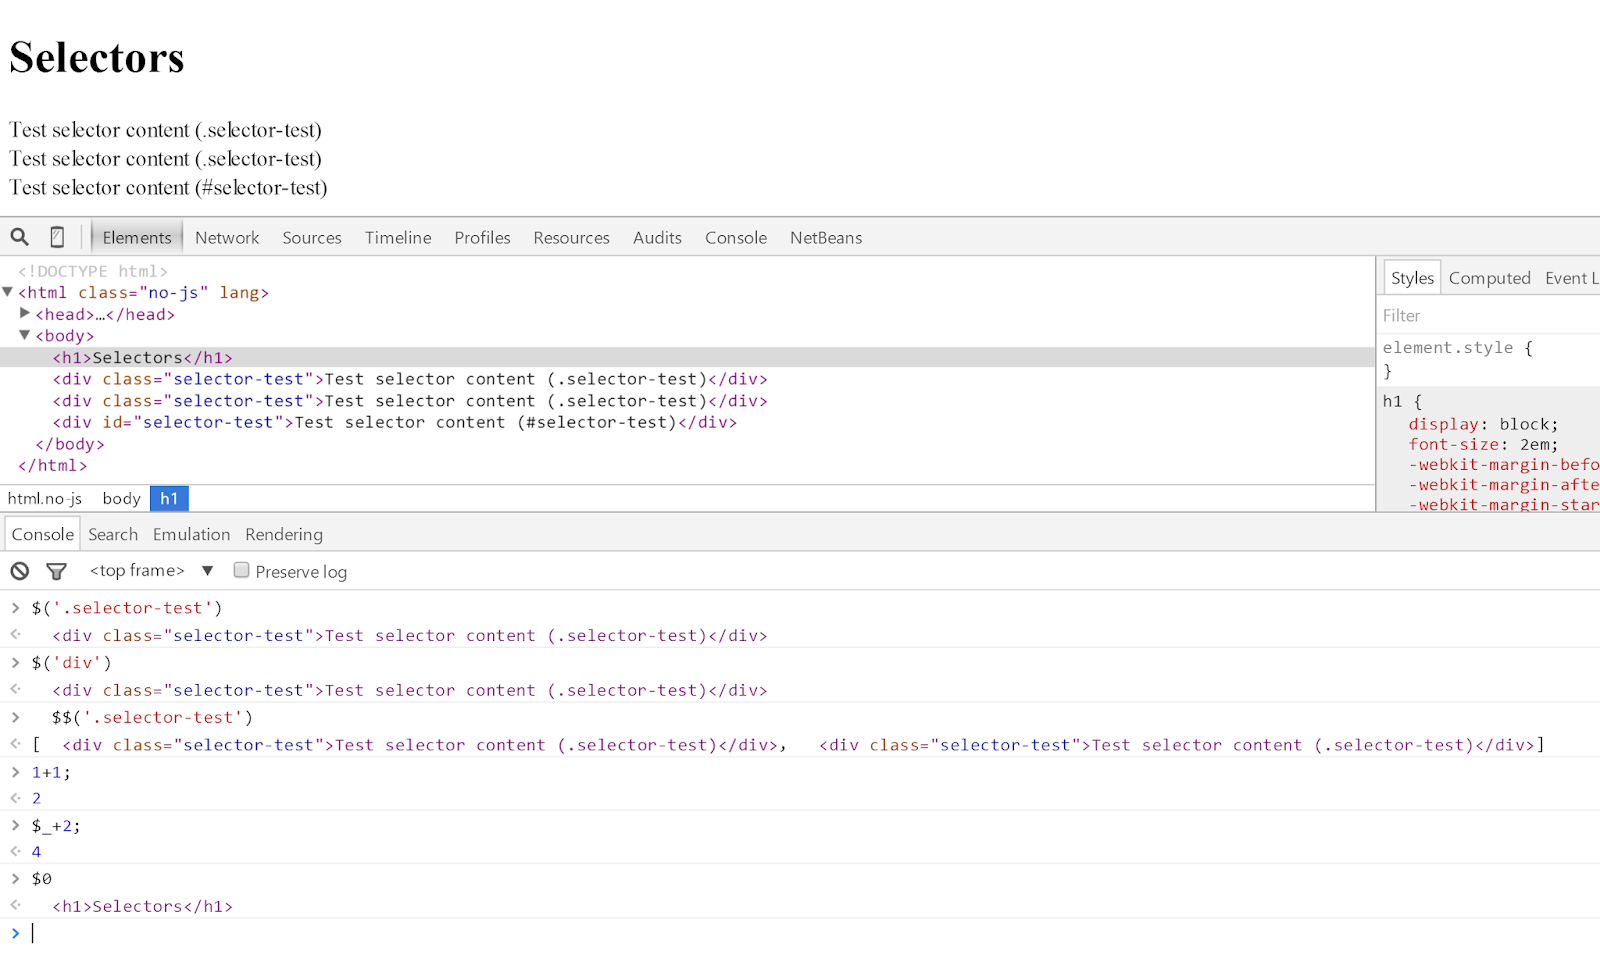The width and height of the screenshot is (1600, 962).
Task: Click the body breadcrumb item
Action: (x=121, y=497)
